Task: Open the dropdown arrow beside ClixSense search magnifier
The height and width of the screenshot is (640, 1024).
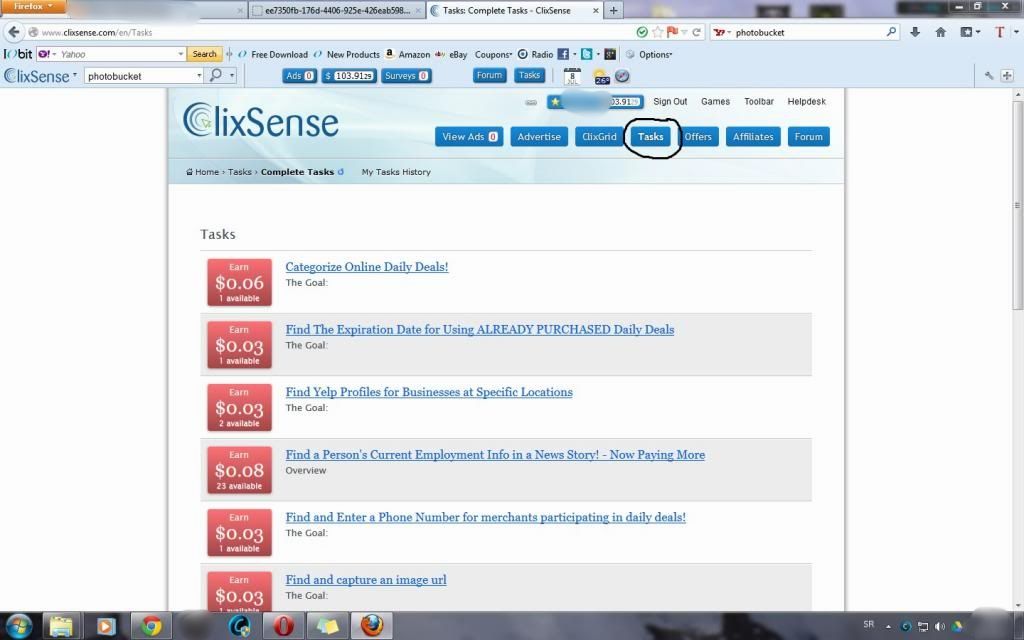Action: click(232, 76)
